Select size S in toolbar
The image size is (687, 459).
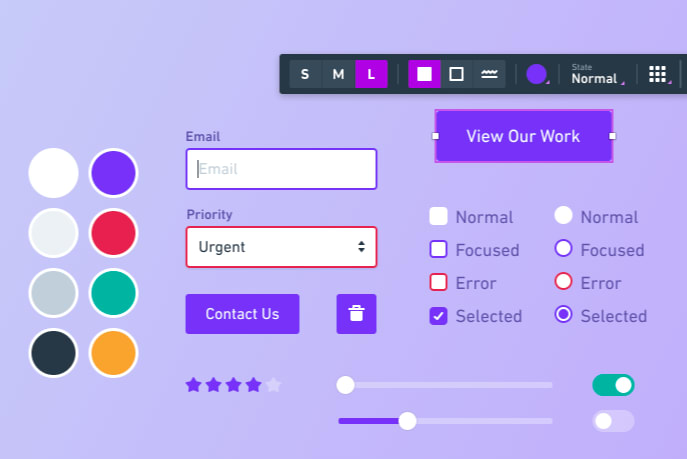(305, 74)
